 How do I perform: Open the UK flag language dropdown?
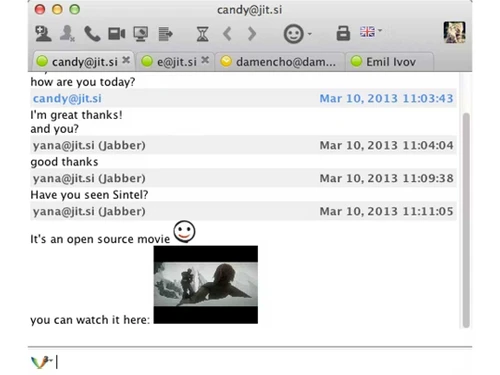click(x=370, y=32)
